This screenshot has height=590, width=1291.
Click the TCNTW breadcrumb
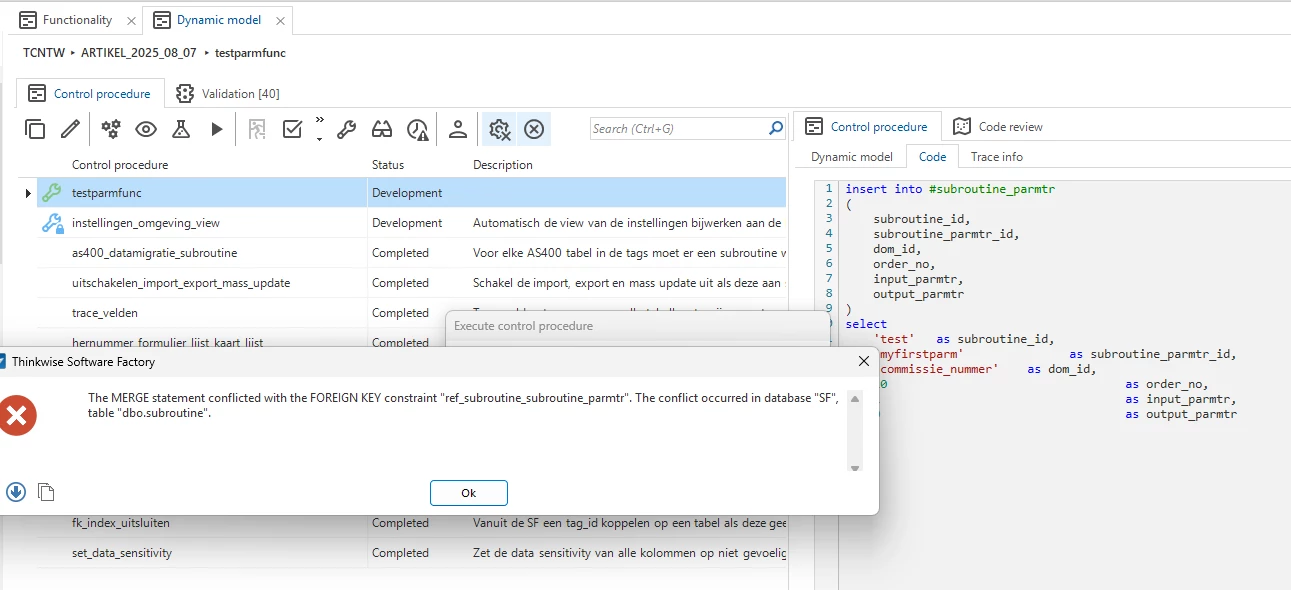point(45,52)
